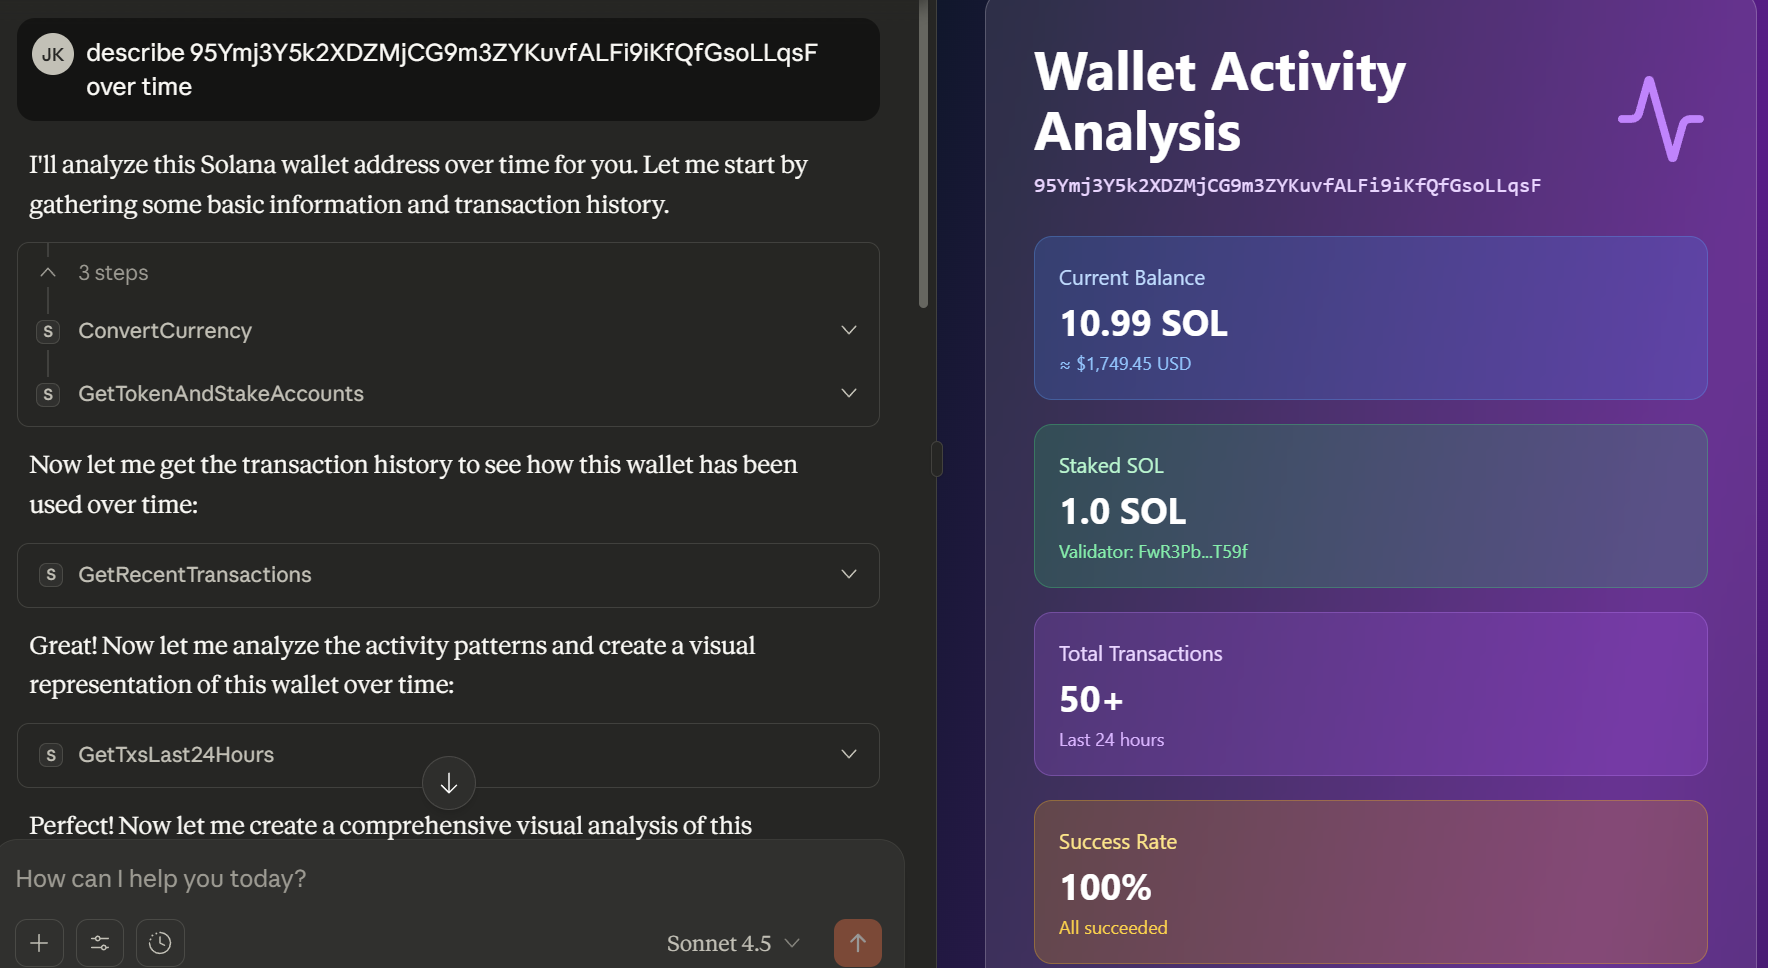Open the Sonnet 4.5 model selector

click(733, 943)
